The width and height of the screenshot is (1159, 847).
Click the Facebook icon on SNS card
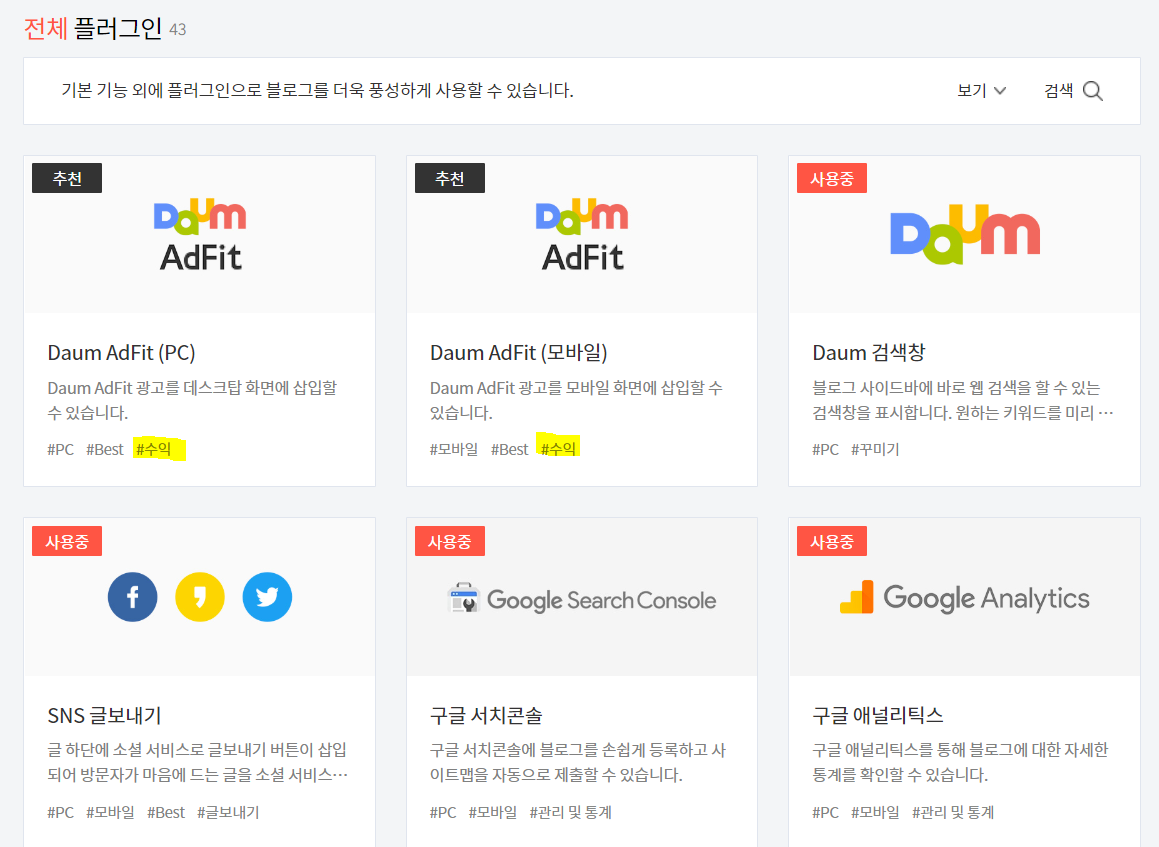tap(132, 596)
